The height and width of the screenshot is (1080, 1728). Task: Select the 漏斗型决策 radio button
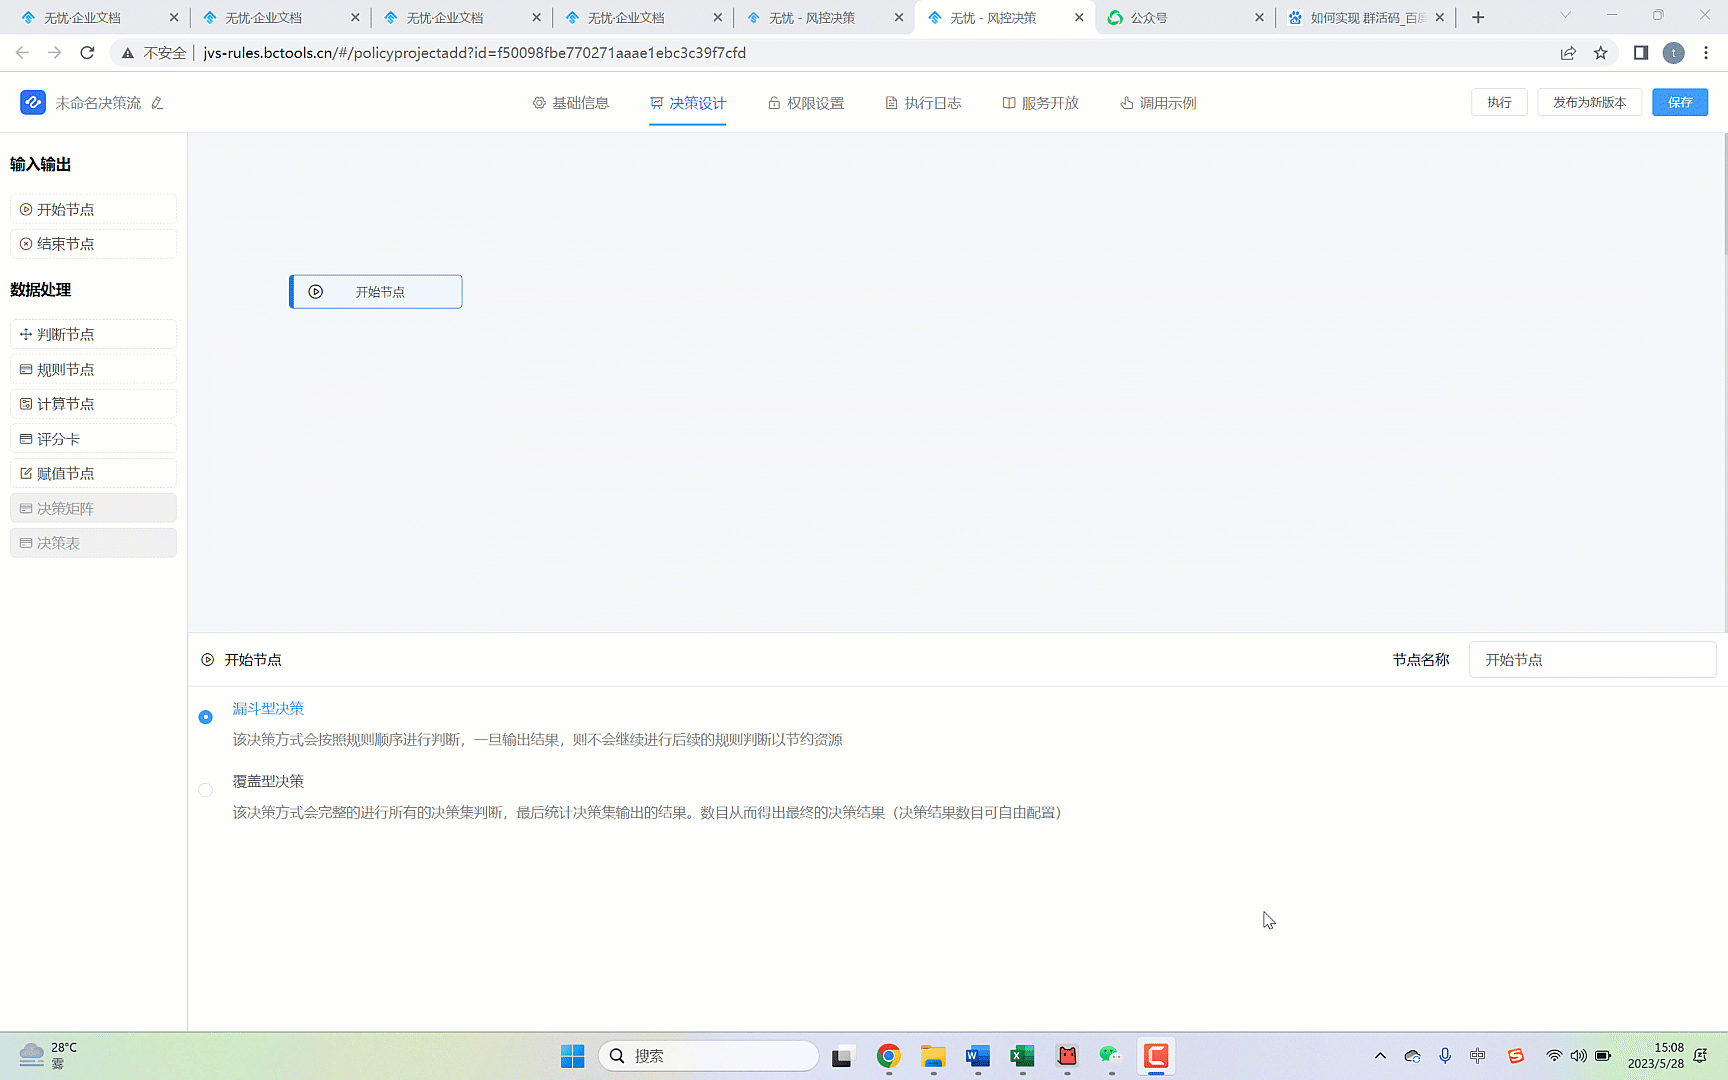point(206,717)
